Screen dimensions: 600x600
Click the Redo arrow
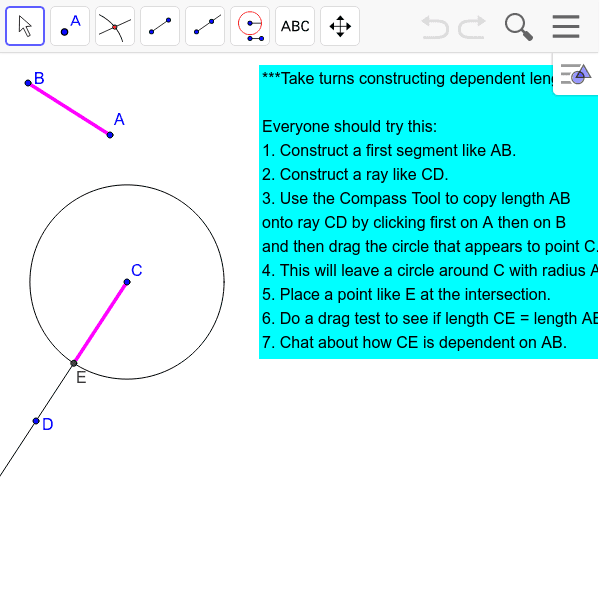[x=472, y=27]
